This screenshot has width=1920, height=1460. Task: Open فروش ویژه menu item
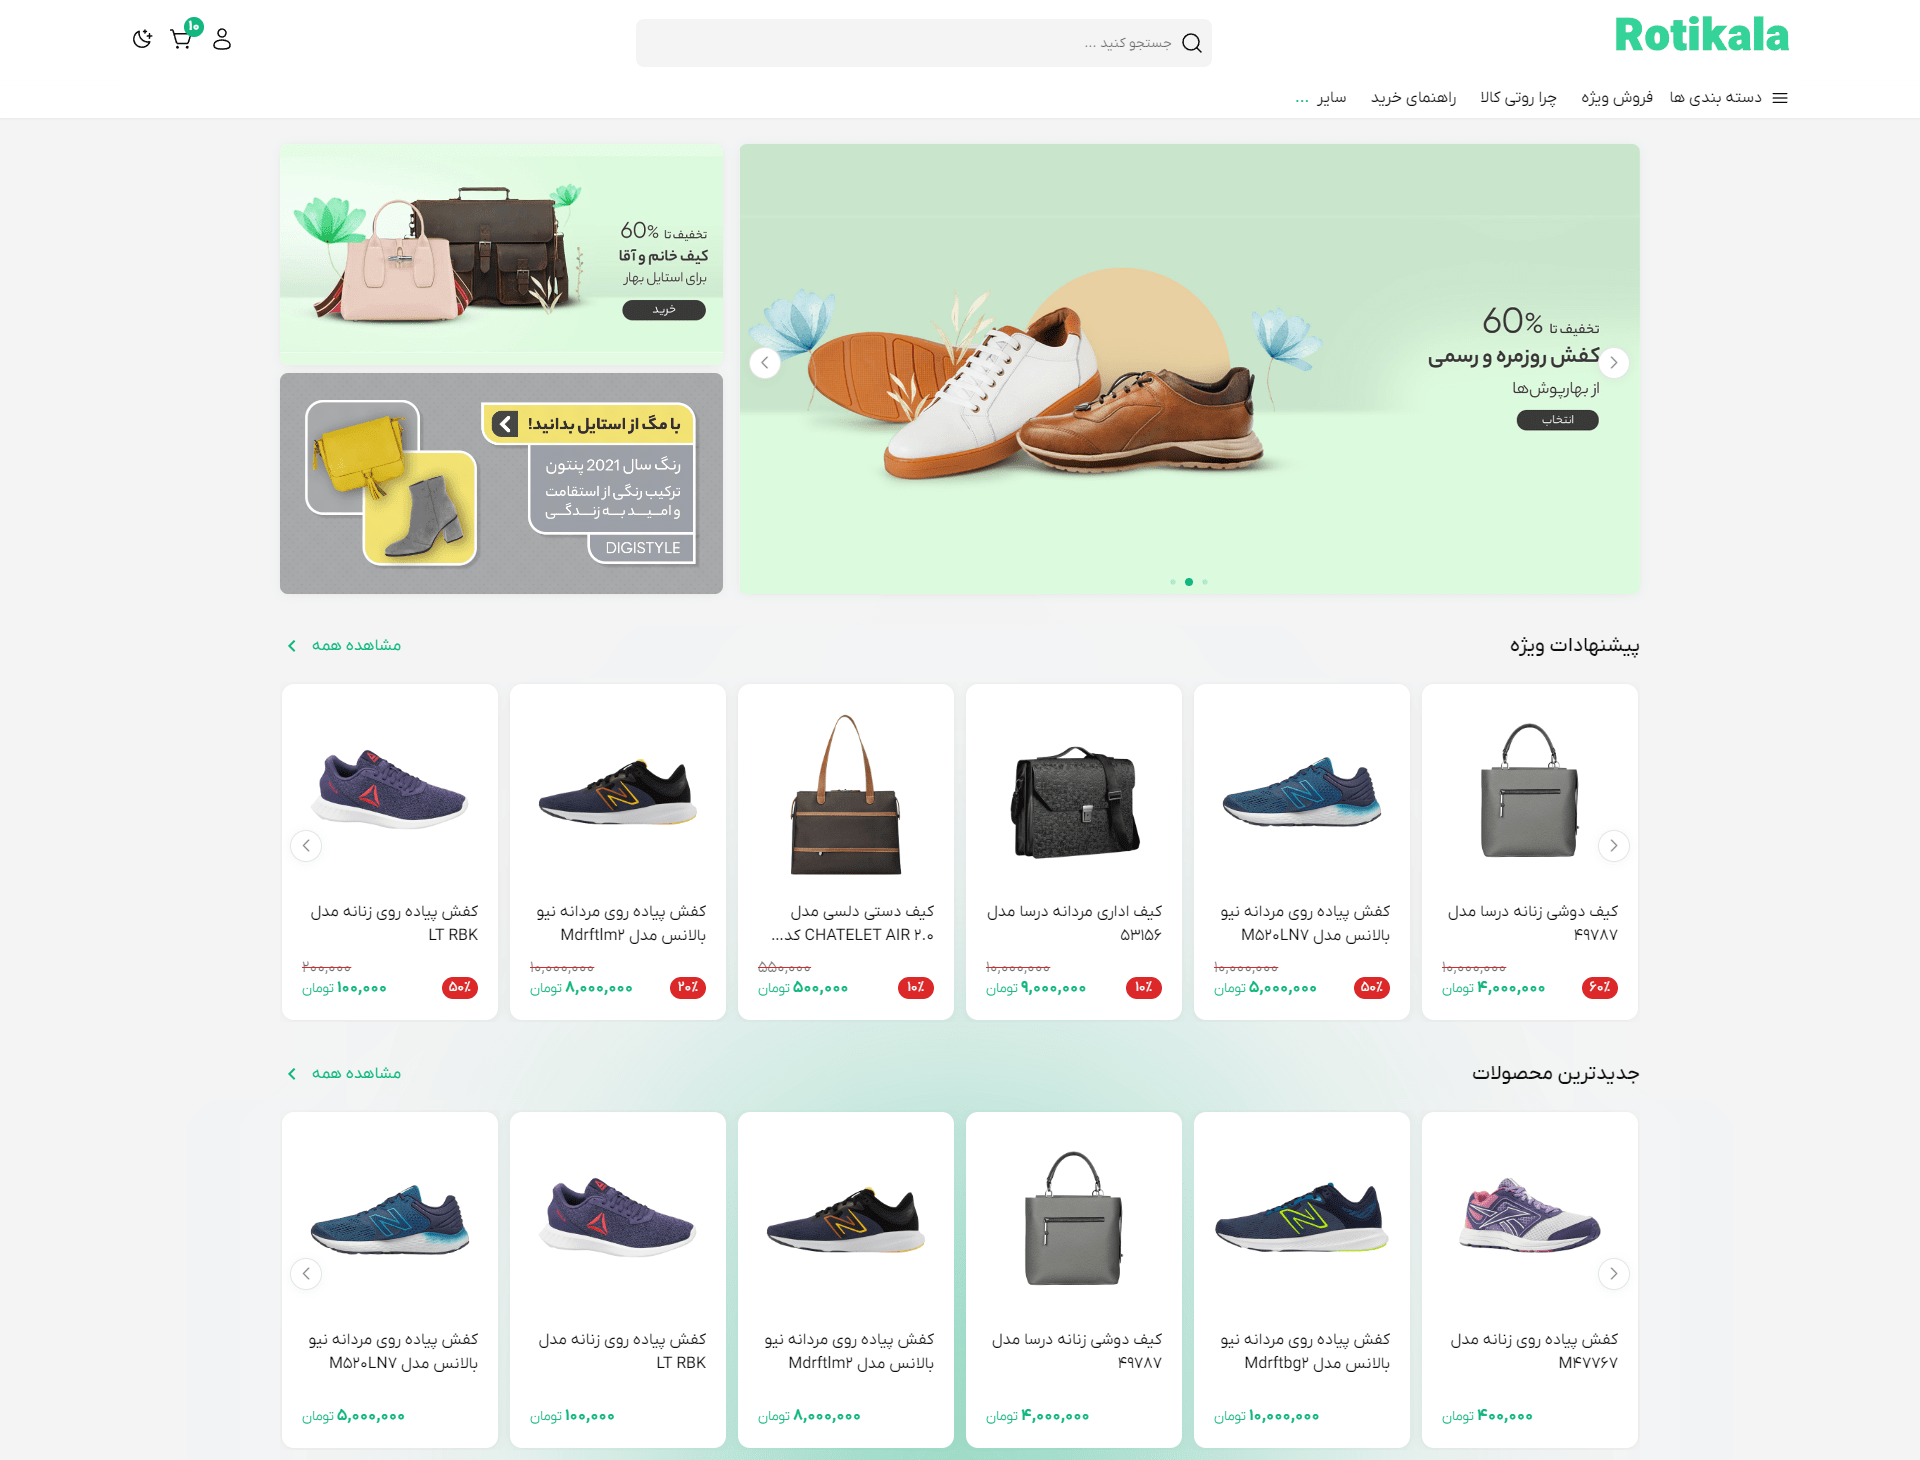point(1617,97)
